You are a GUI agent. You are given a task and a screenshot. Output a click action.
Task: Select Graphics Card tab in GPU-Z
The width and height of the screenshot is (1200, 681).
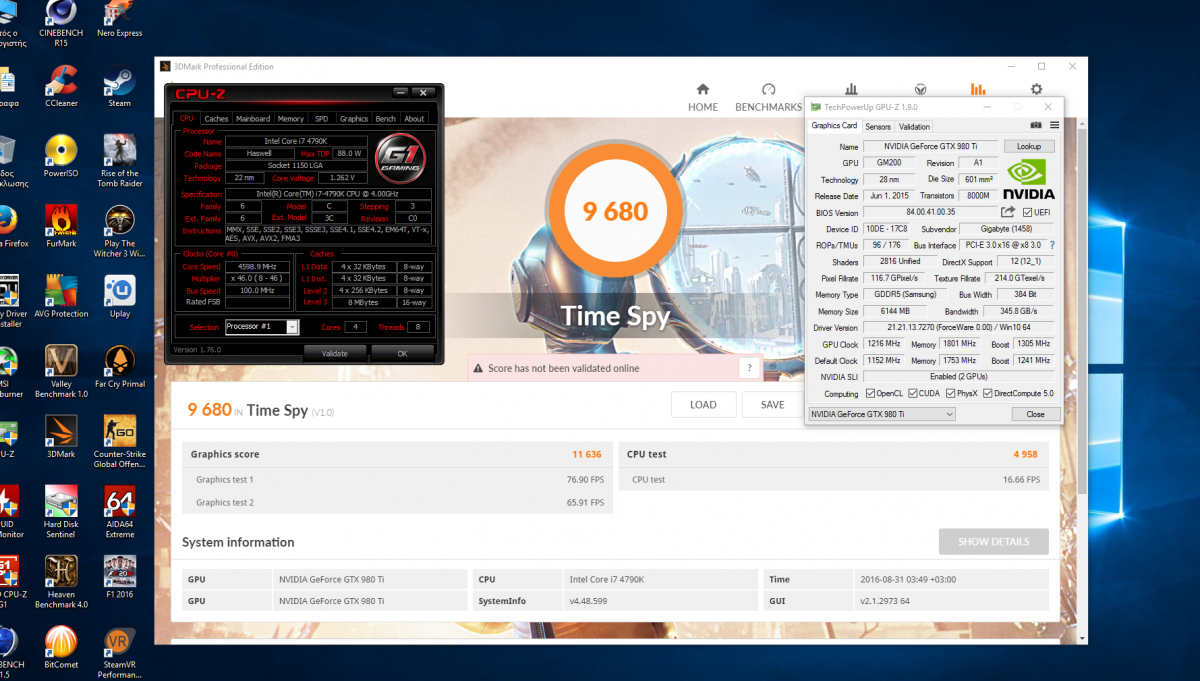point(834,126)
